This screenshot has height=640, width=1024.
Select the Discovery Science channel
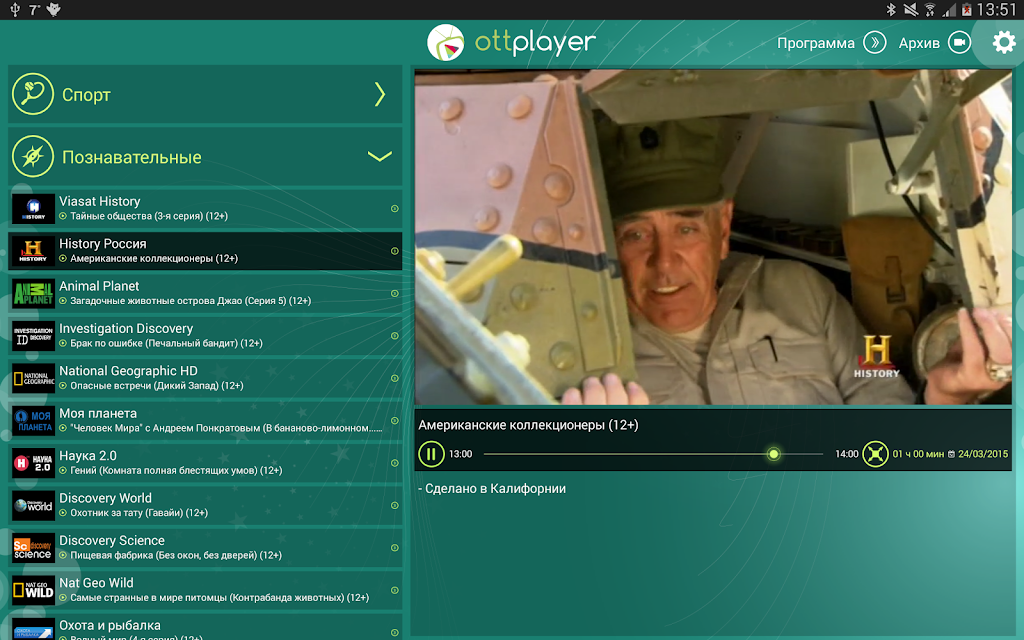[x=205, y=548]
